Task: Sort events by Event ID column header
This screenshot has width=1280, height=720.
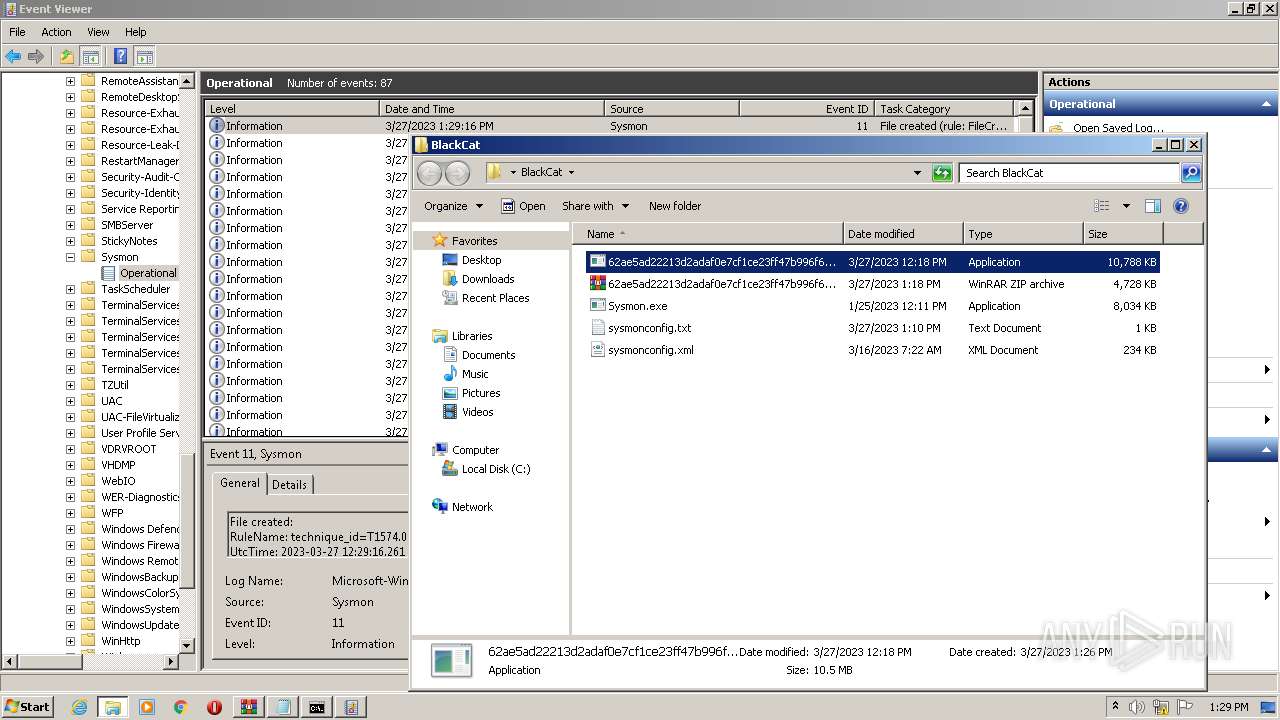Action: [x=806, y=109]
